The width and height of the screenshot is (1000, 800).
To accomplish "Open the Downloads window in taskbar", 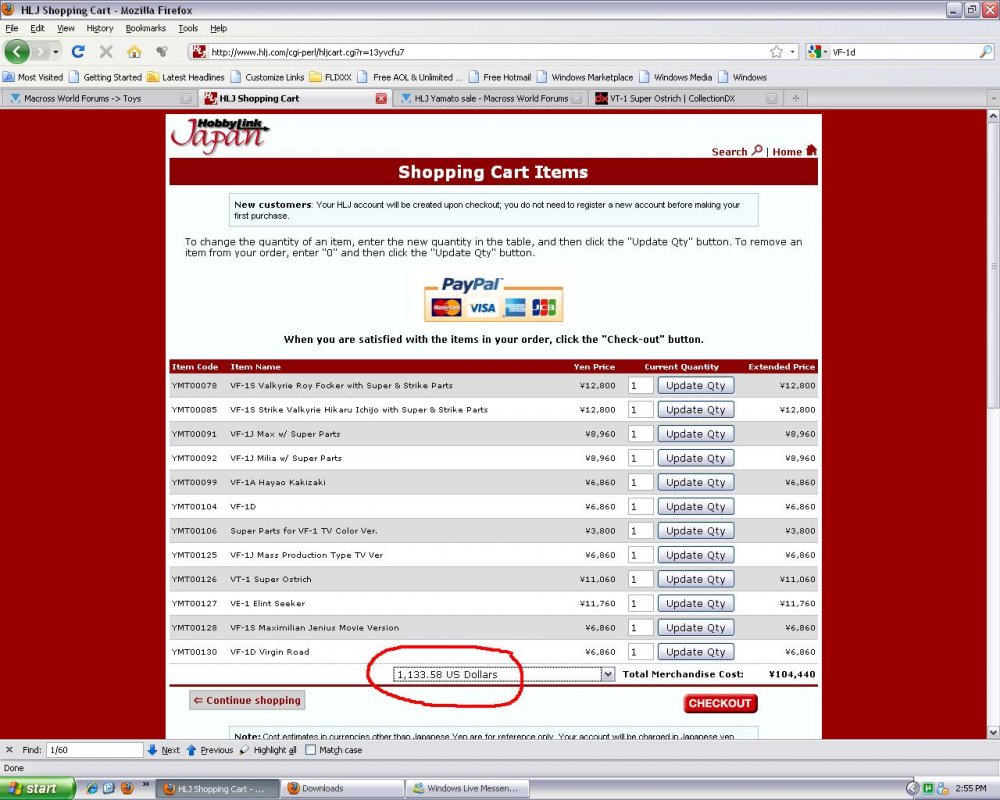I will 343,789.
